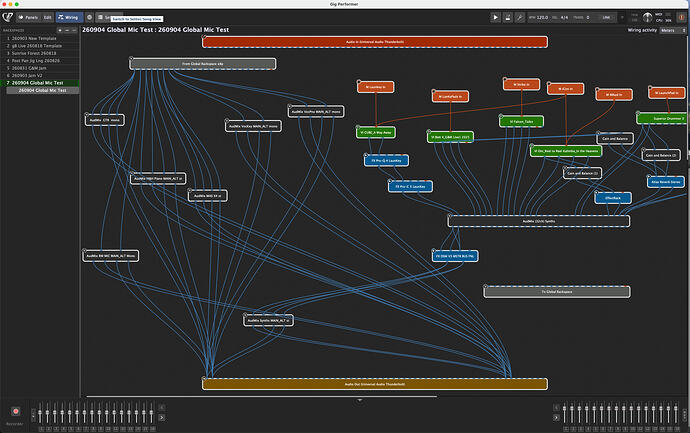Screen dimensions: 690x433
Task: Select the blue Atlas Reverb Stereo plugin
Action: pyautogui.click(x=666, y=182)
